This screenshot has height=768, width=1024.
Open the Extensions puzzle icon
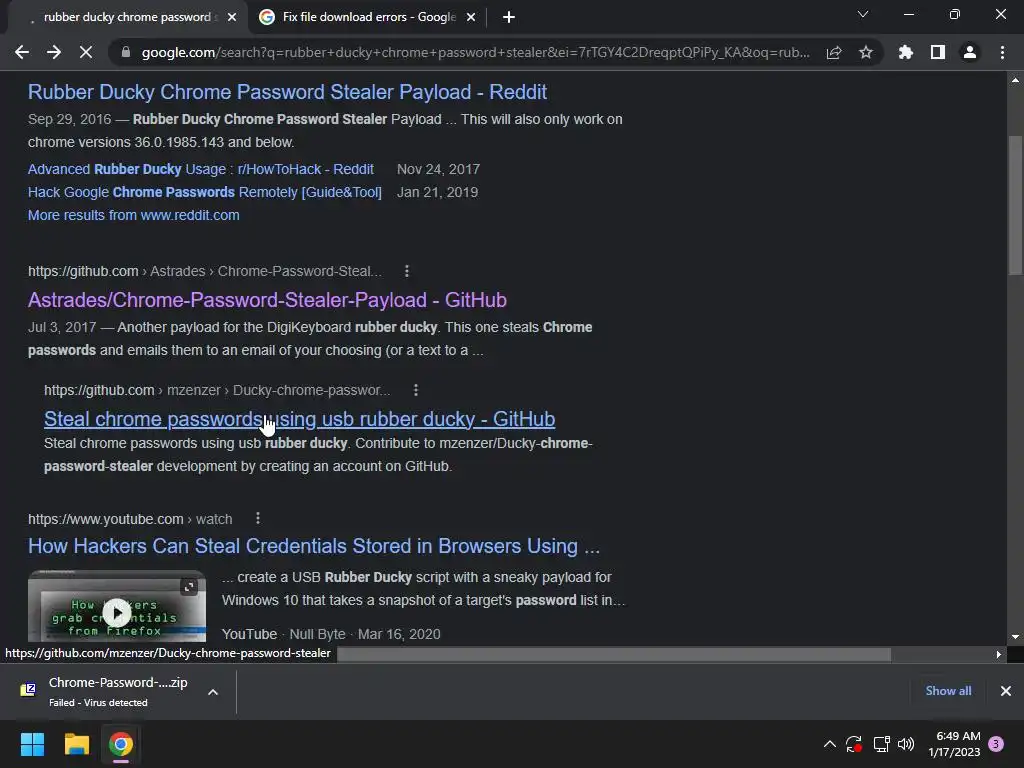(906, 52)
